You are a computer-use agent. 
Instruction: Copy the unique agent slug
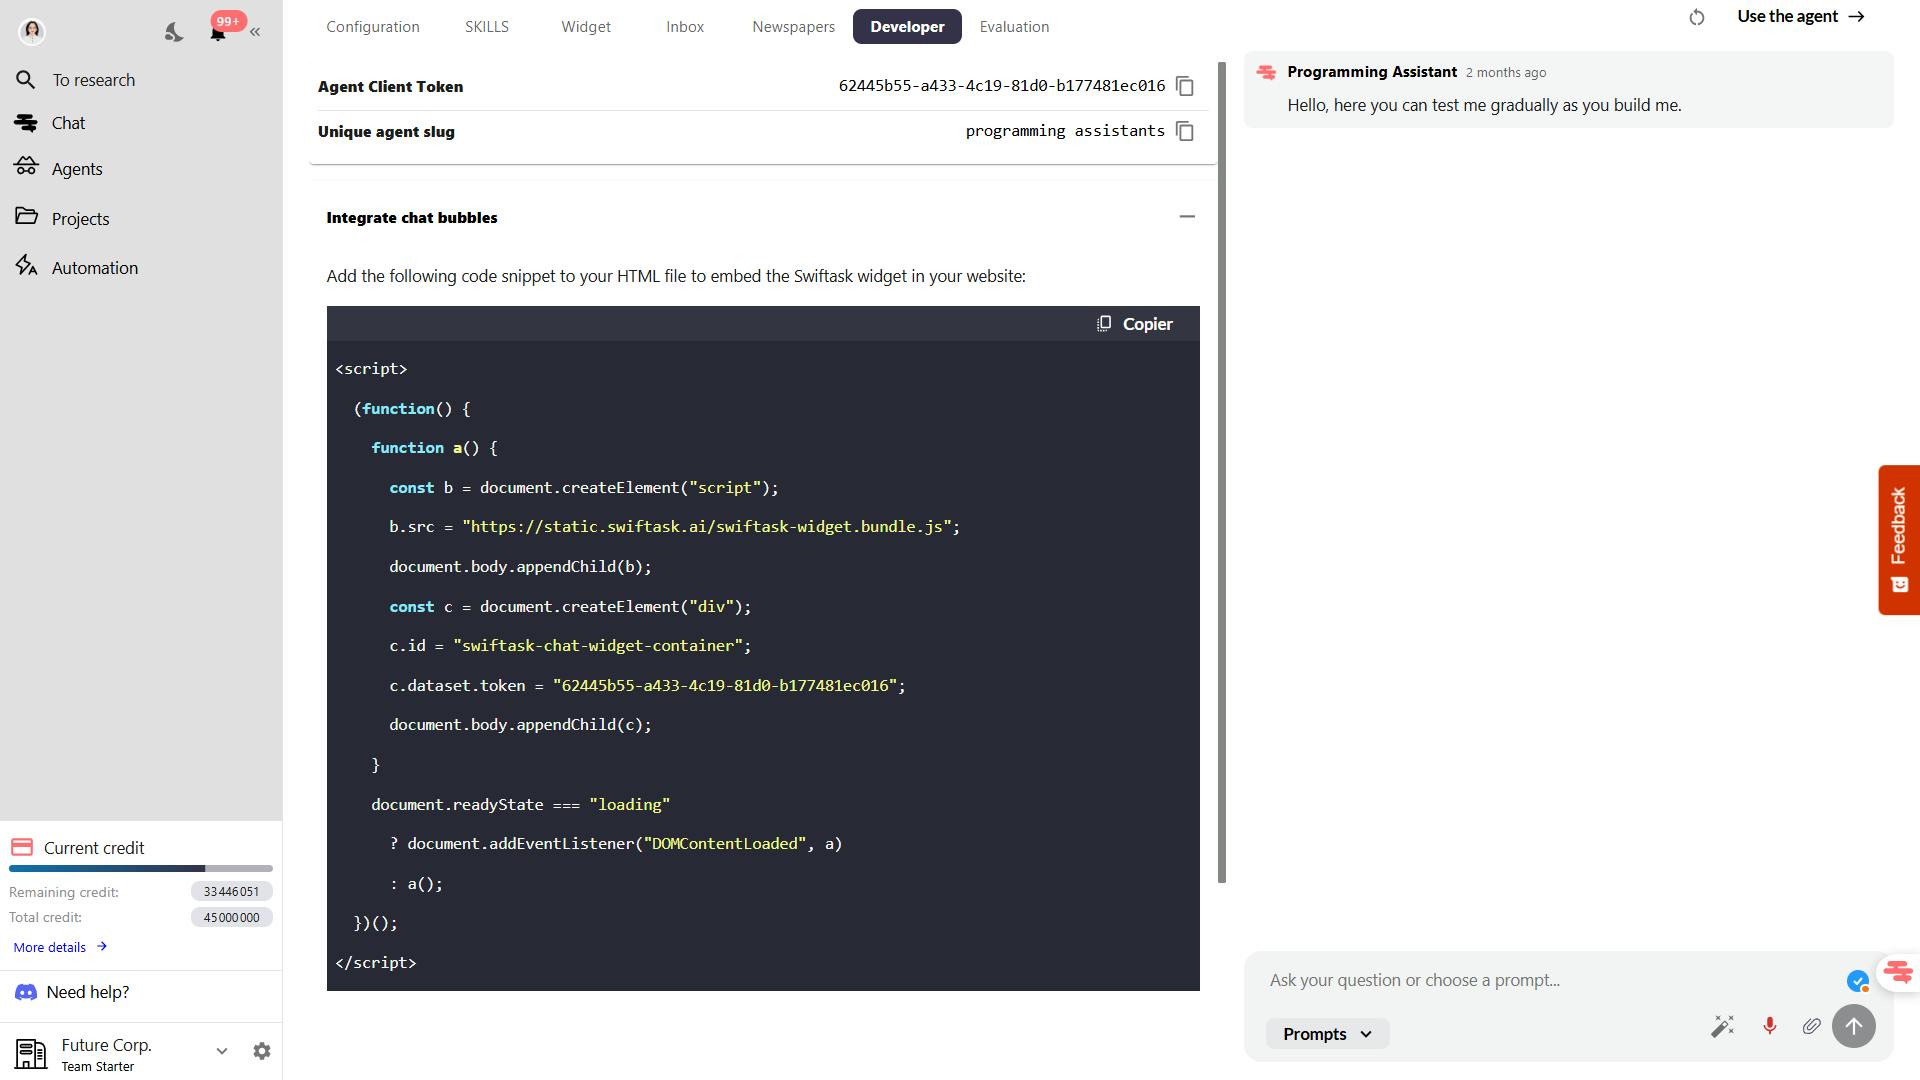pyautogui.click(x=1185, y=132)
